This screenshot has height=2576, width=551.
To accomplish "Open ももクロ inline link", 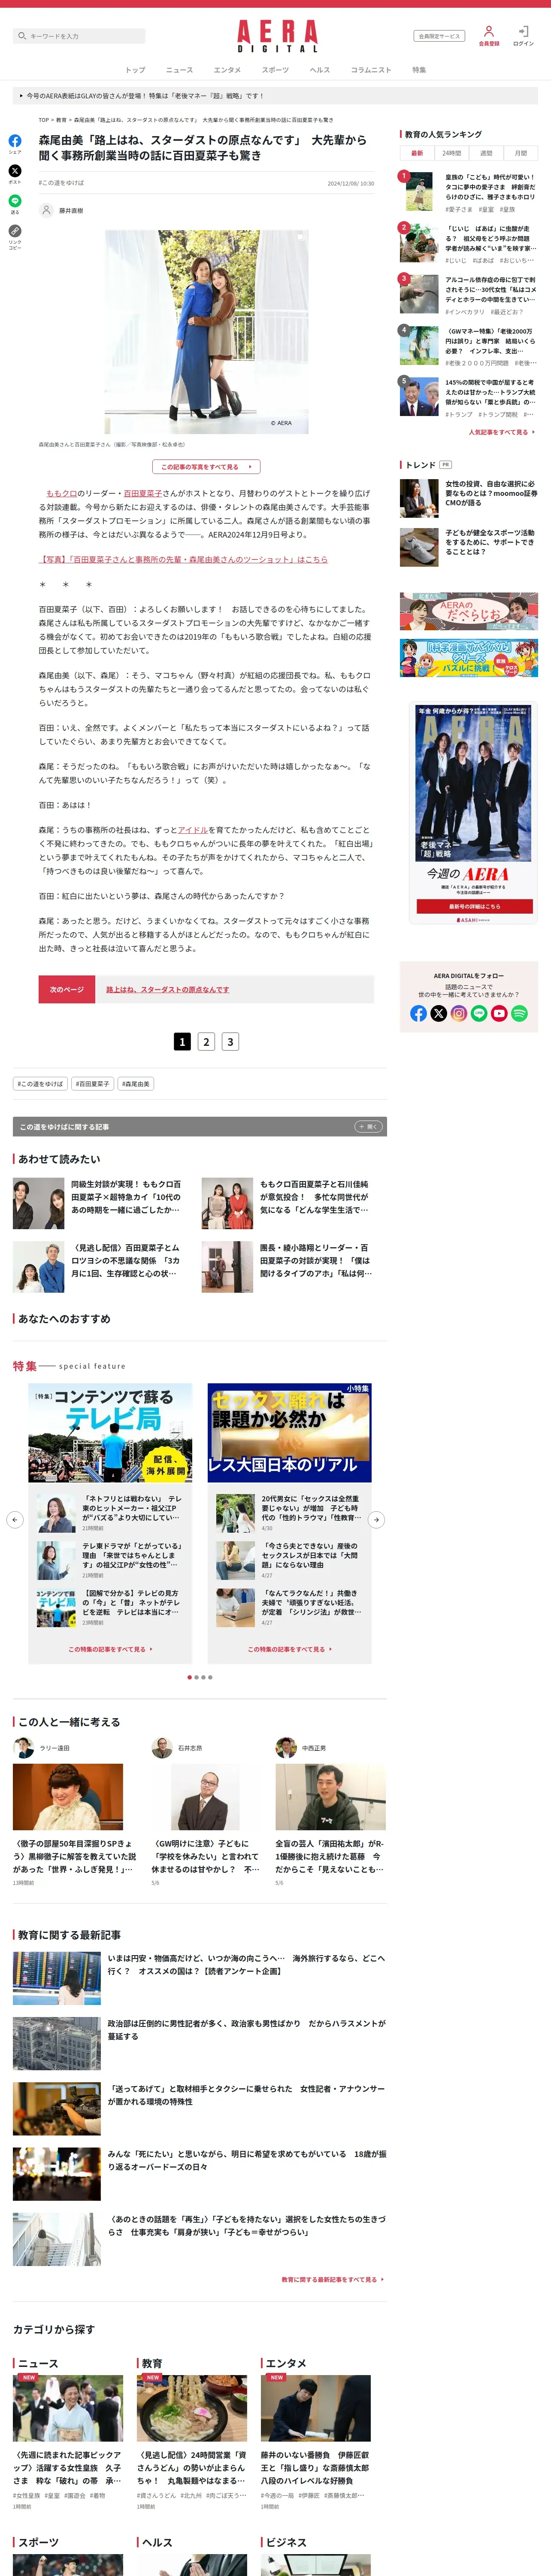I will (62, 493).
